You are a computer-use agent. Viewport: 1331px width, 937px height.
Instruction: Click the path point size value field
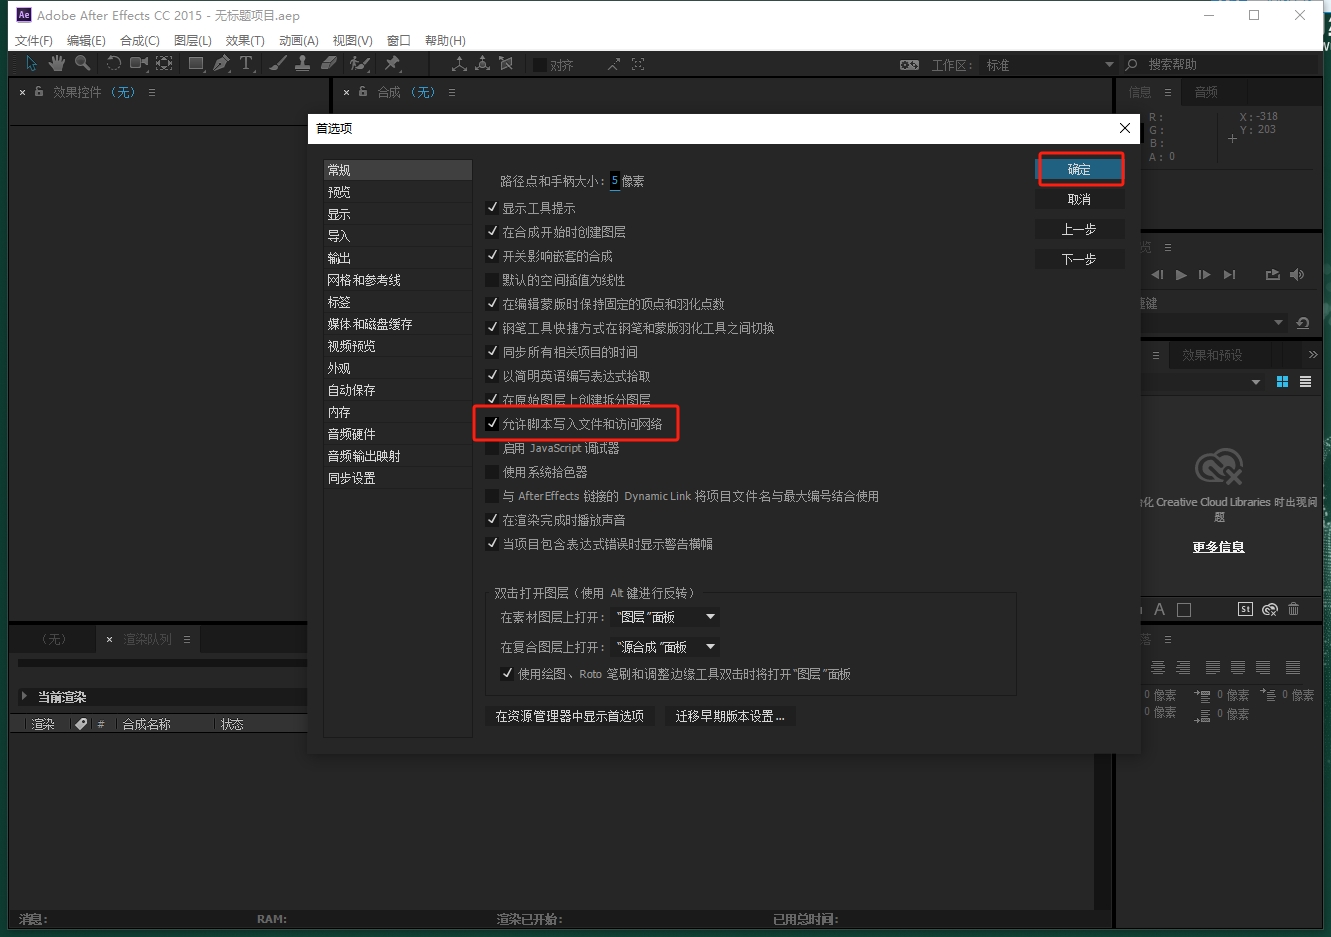[615, 181]
